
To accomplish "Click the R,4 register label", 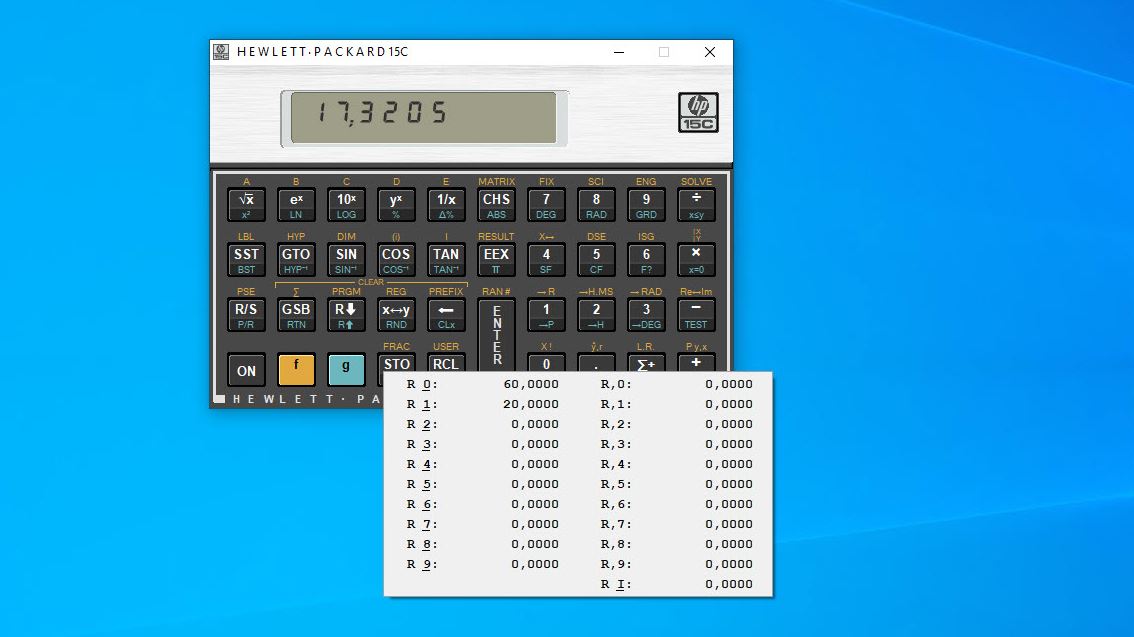I will (x=616, y=464).
